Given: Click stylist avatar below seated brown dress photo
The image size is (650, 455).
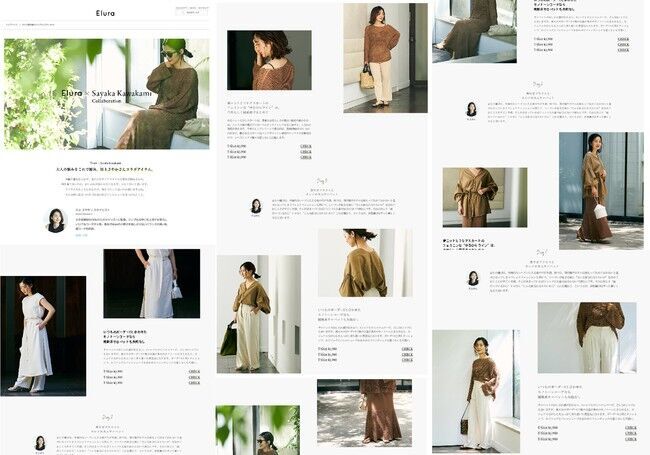Looking at the screenshot, I should (470, 108).
